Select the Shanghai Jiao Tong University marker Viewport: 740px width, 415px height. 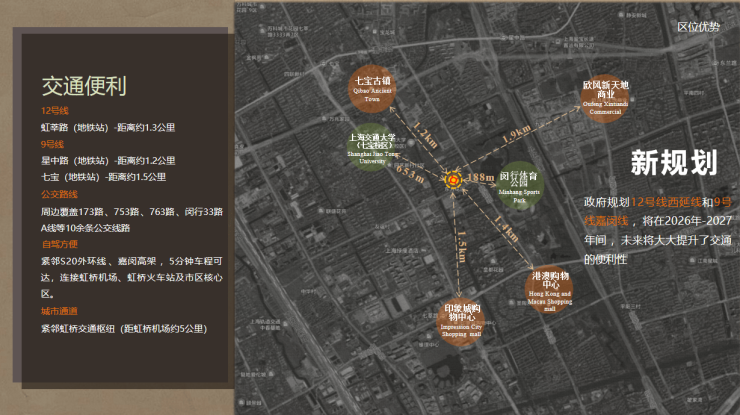click(372, 150)
